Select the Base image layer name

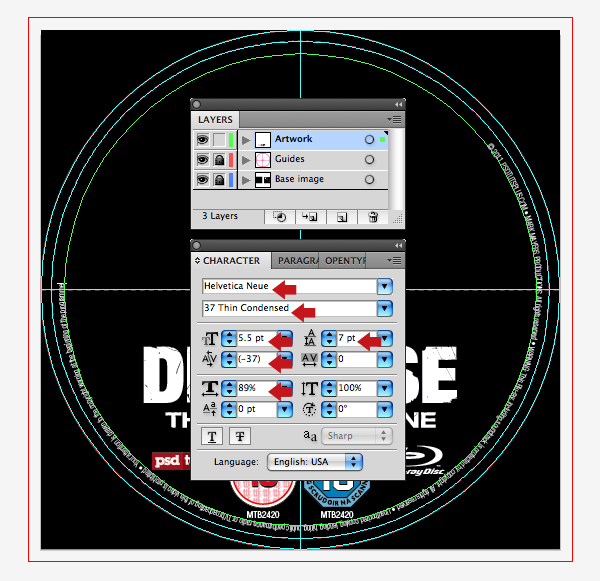point(299,179)
